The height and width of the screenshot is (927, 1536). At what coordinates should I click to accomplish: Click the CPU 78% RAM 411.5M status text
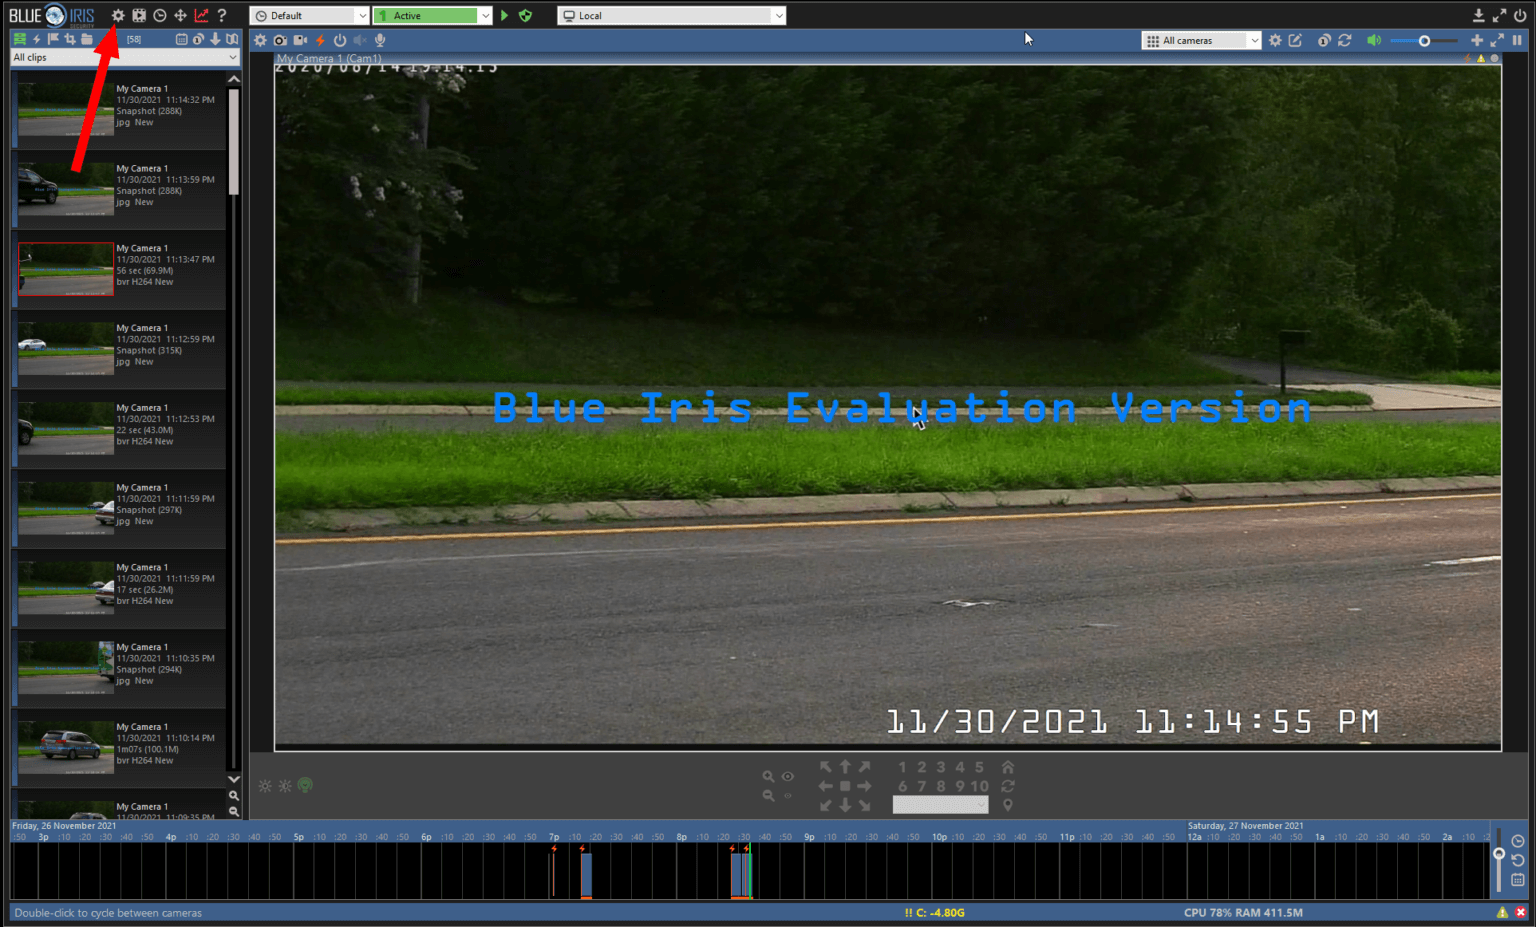pyautogui.click(x=1243, y=912)
